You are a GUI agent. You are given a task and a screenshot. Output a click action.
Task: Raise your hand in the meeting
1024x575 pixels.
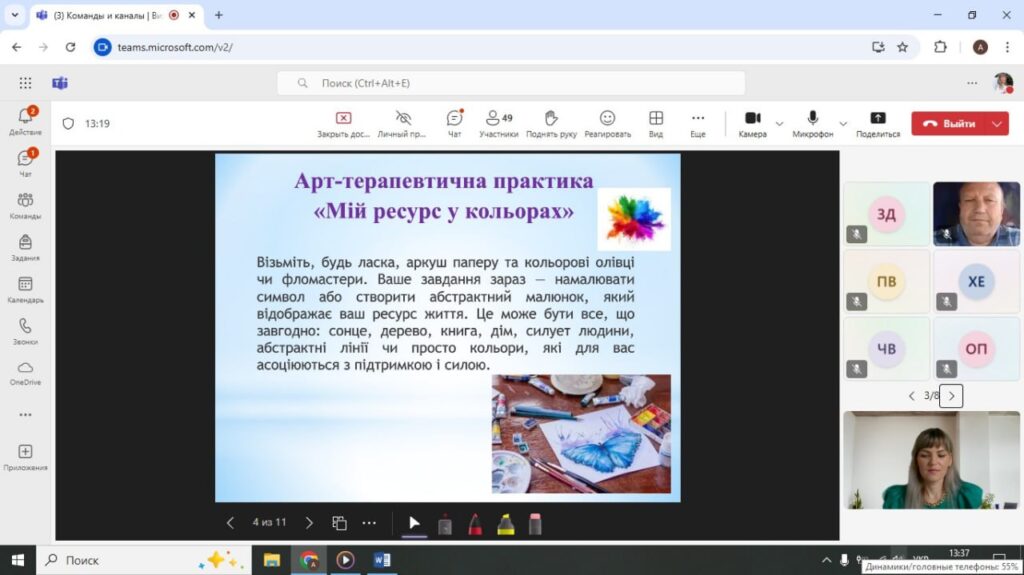tap(551, 123)
